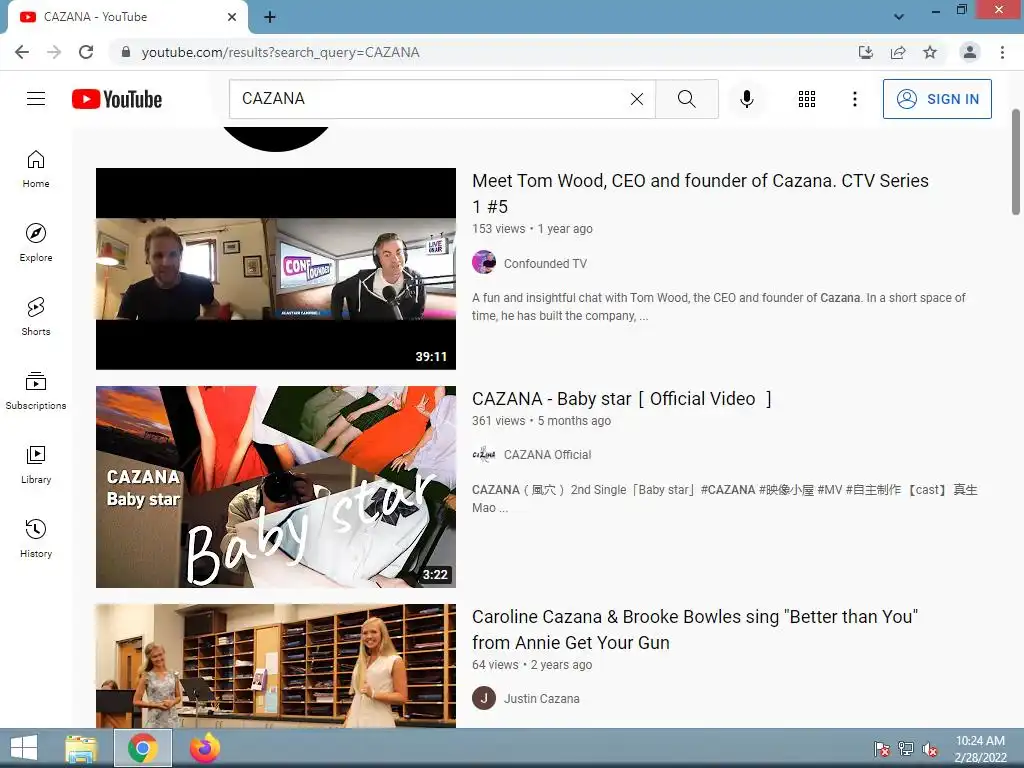Image resolution: width=1024 pixels, height=768 pixels.
Task: Click the '64 views' text
Action: point(495,665)
